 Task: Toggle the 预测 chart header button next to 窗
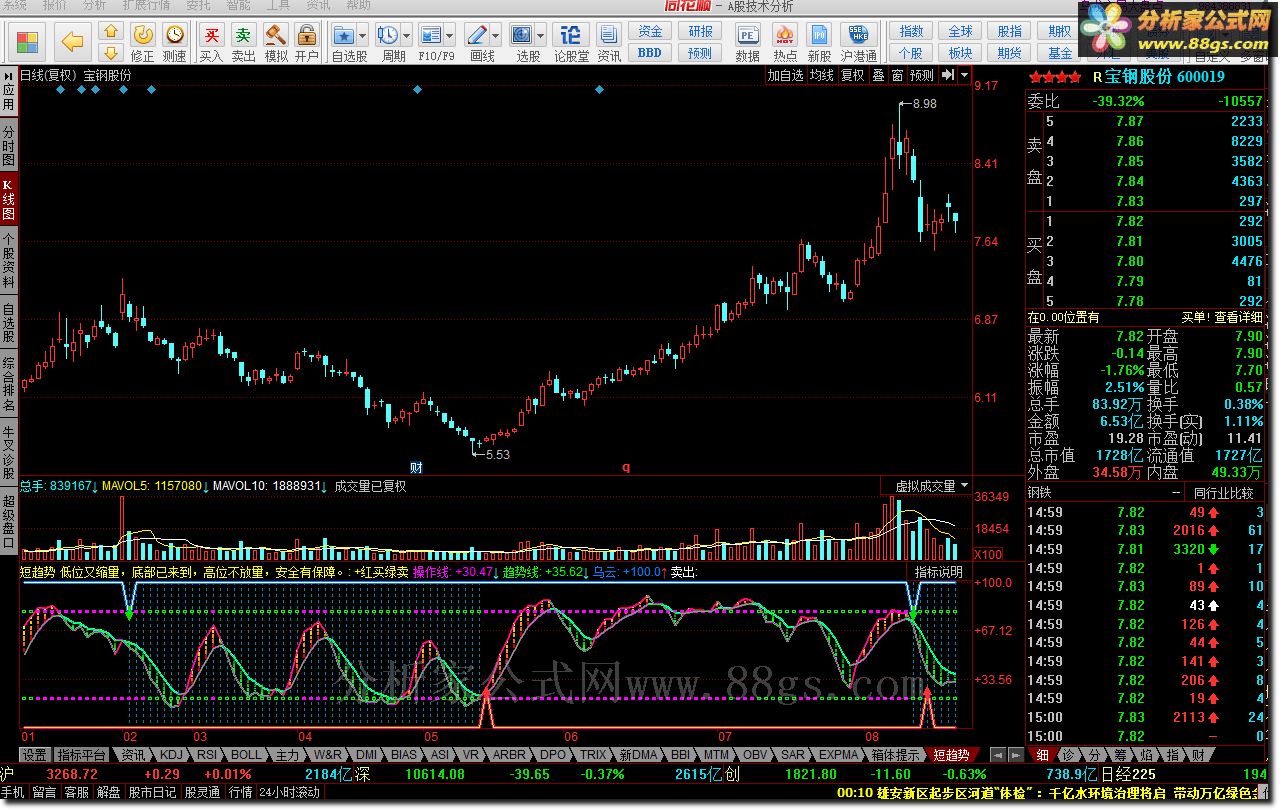[921, 75]
